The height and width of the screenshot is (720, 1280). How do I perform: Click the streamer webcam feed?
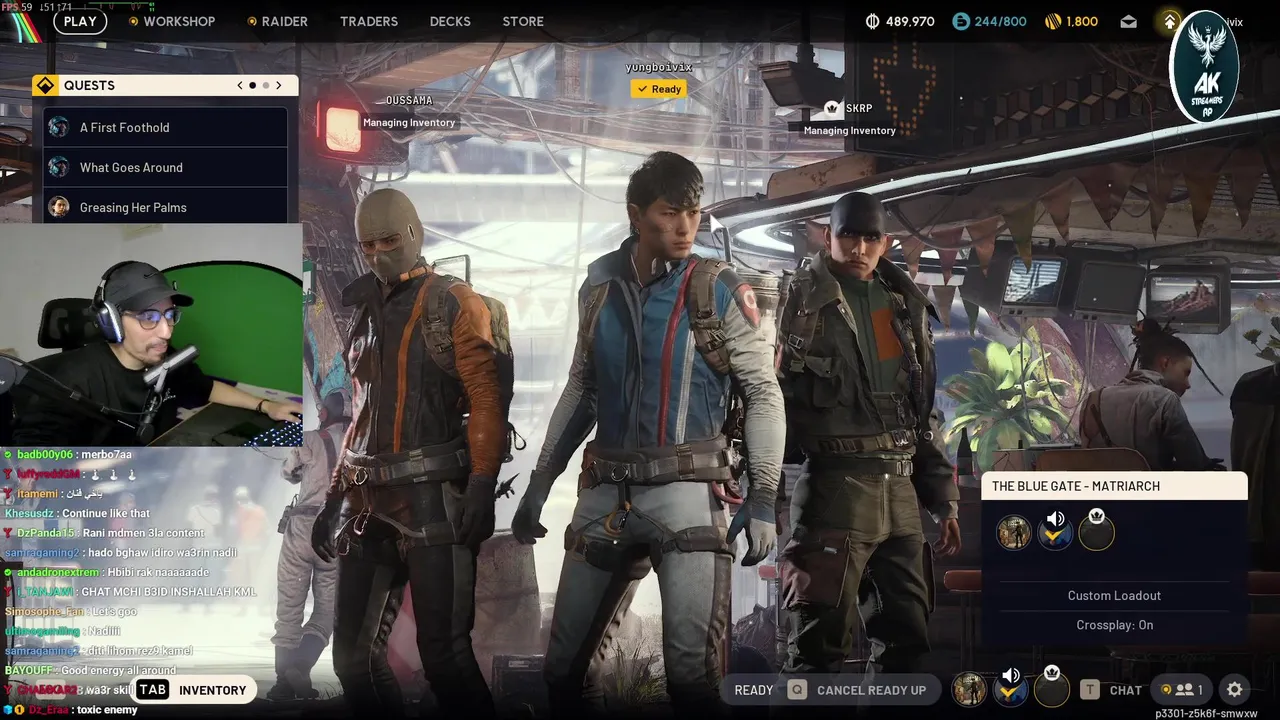[151, 334]
